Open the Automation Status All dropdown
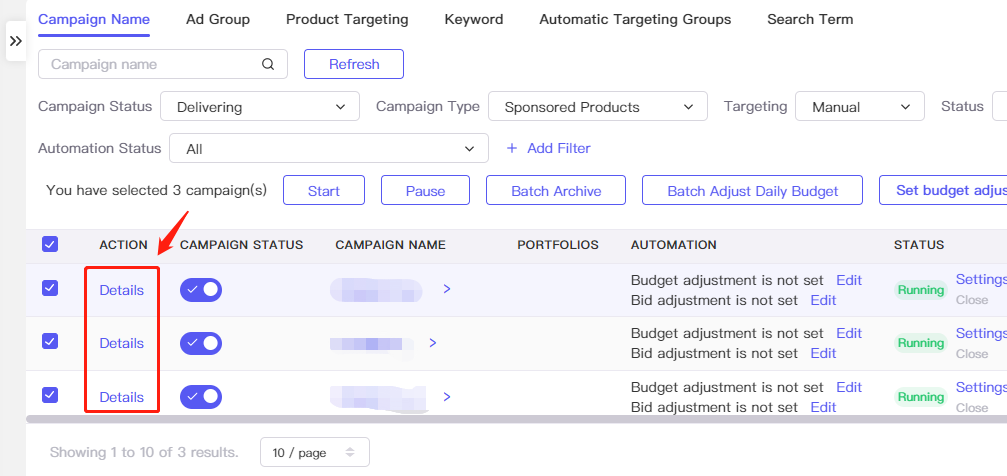The width and height of the screenshot is (1007, 476). click(x=329, y=148)
